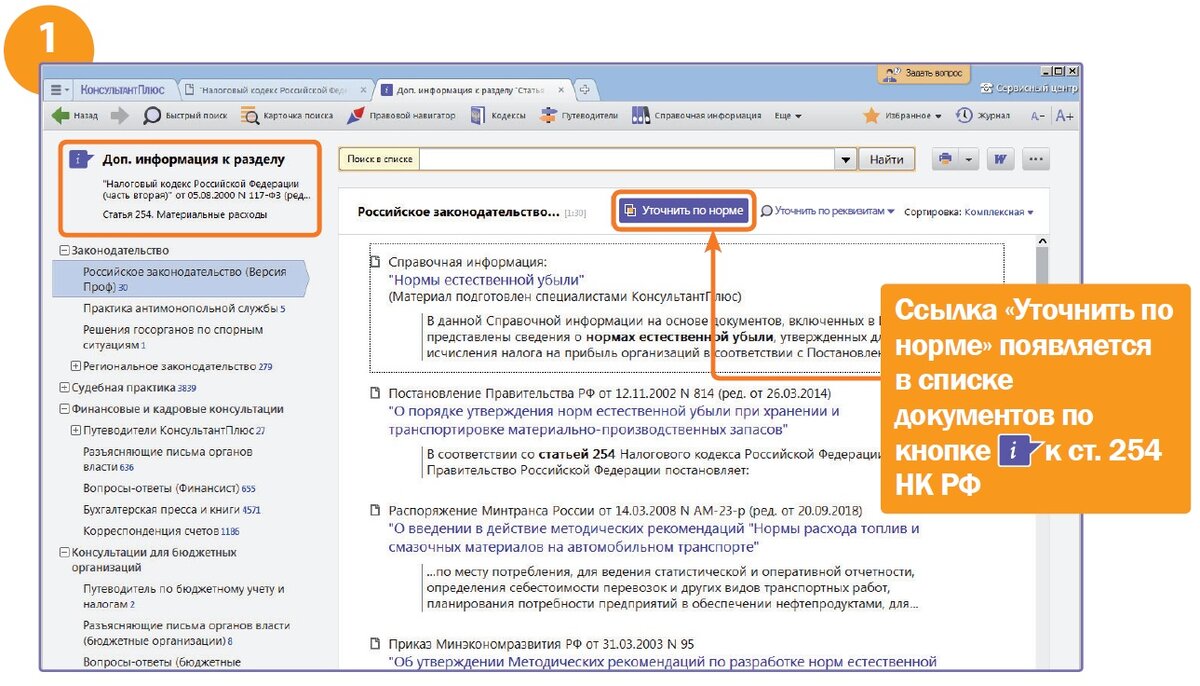
Task: Click the Избранное star icon
Action: pyautogui.click(x=871, y=116)
